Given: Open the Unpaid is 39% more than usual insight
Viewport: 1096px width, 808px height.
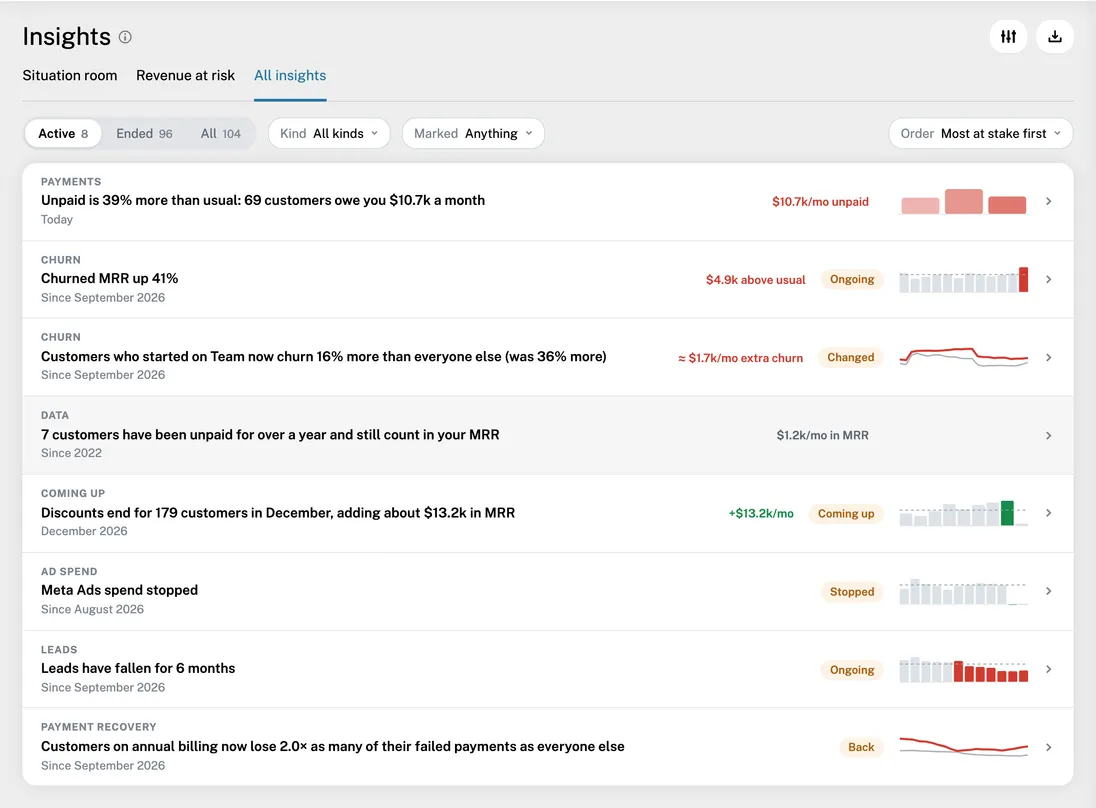Looking at the screenshot, I should click(548, 201).
